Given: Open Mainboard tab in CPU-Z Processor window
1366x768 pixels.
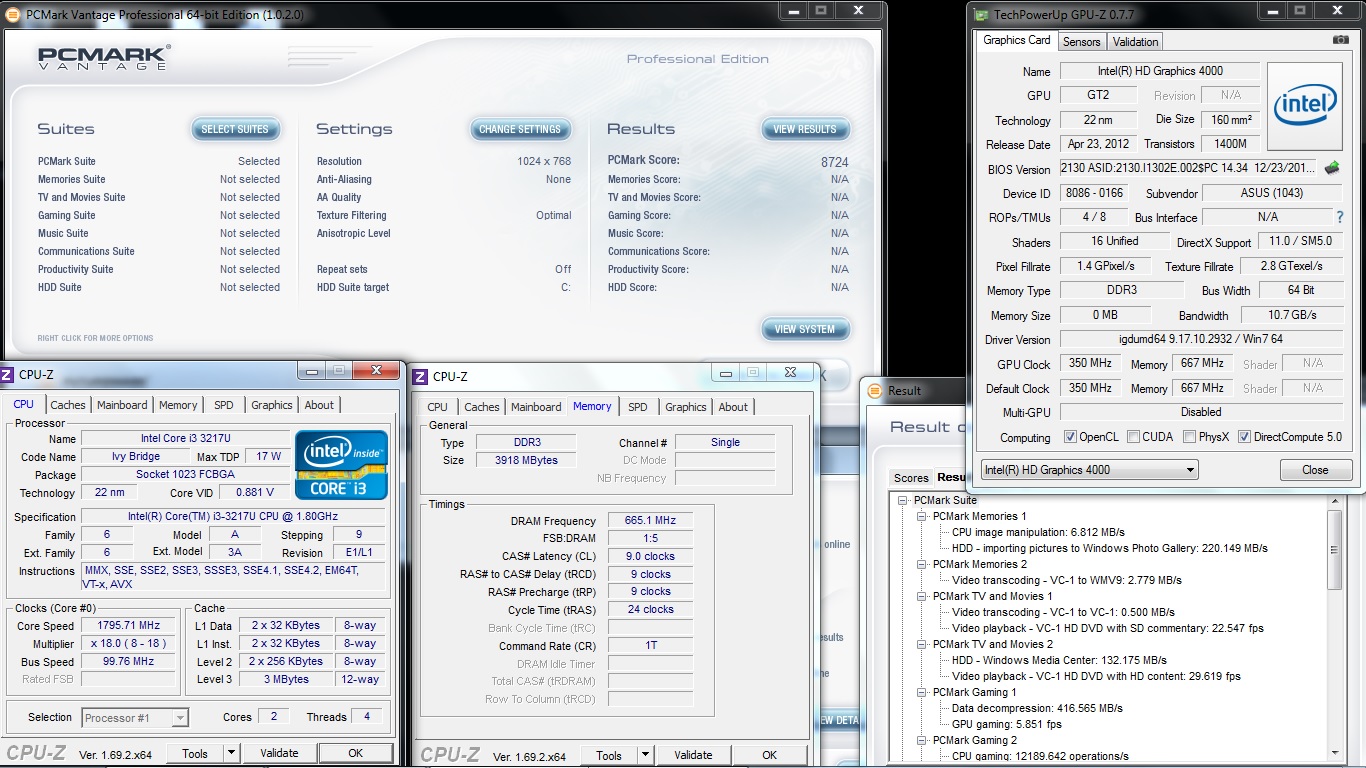Looking at the screenshot, I should click(x=122, y=405).
